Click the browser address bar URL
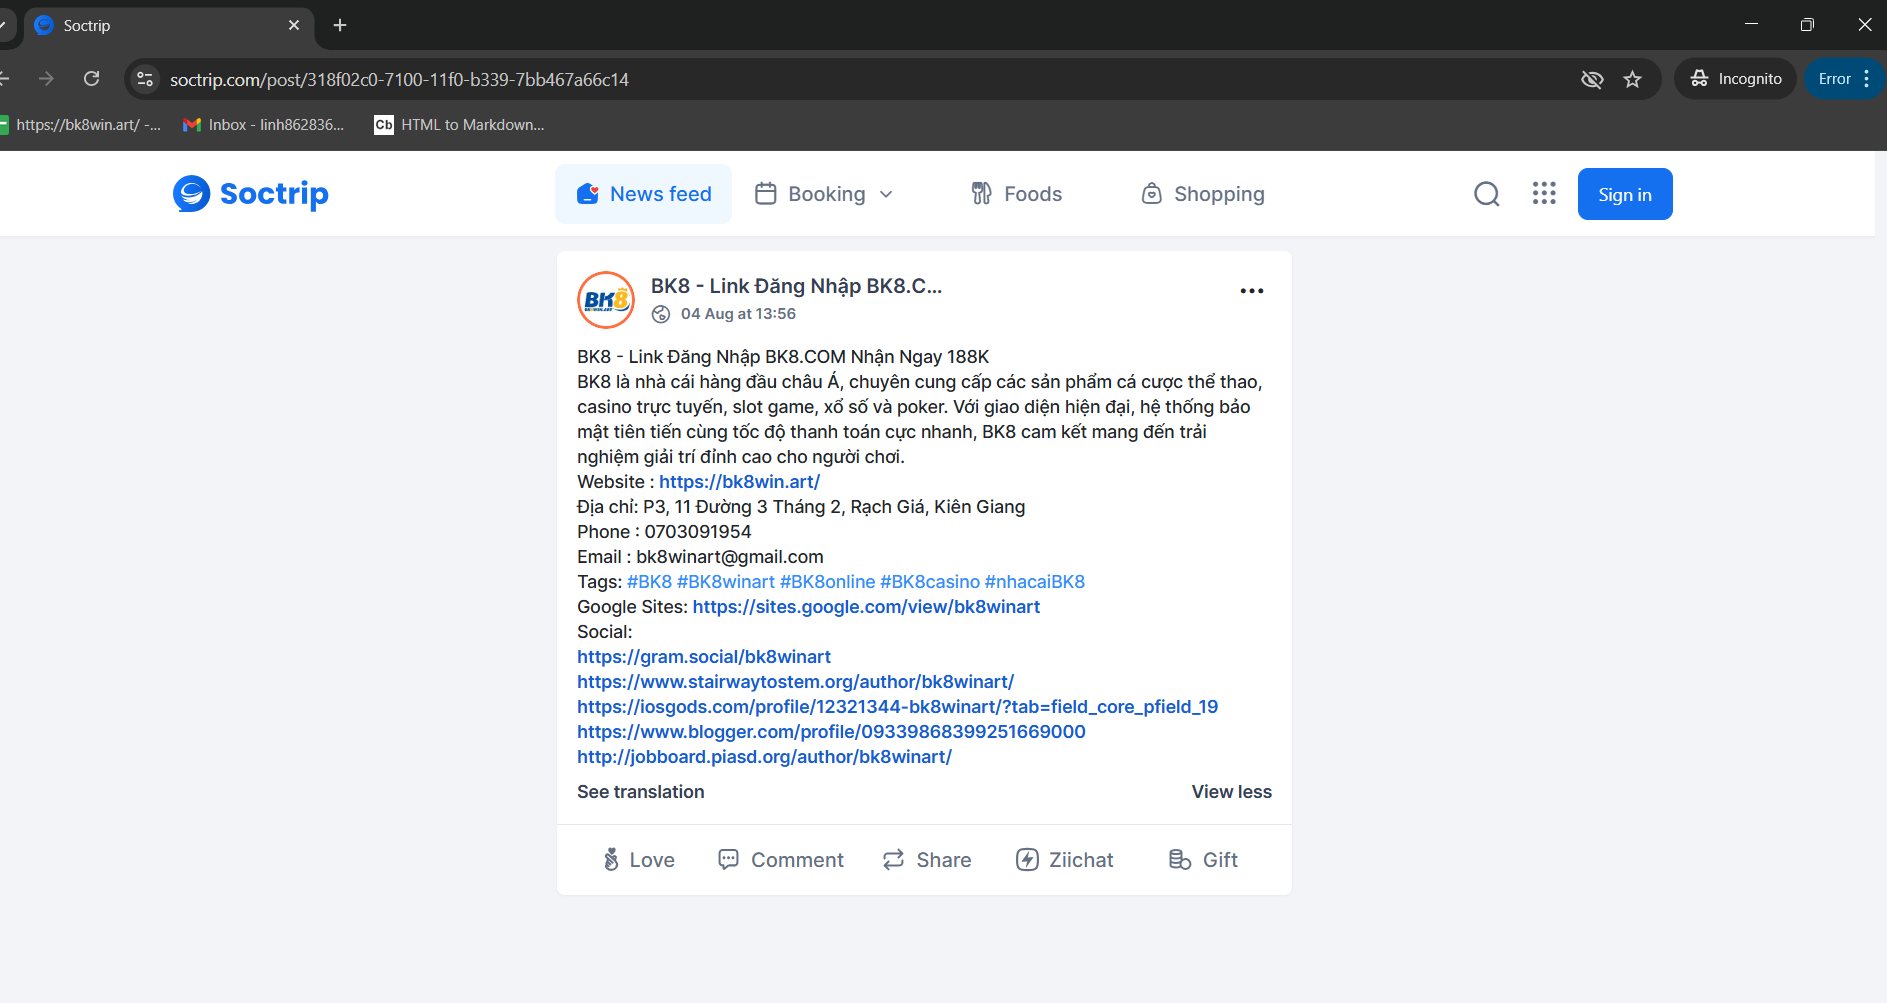 coord(399,79)
